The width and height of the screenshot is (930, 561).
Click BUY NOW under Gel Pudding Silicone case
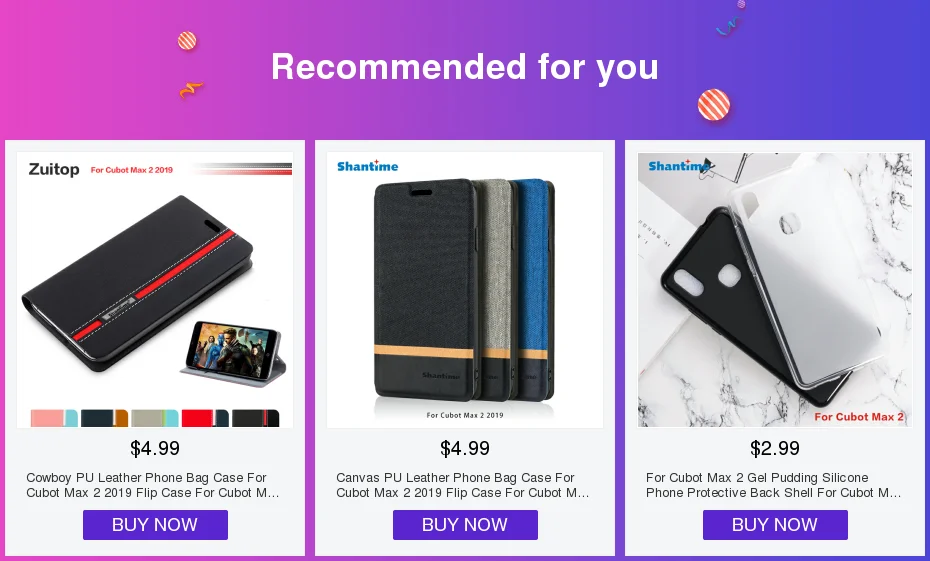coord(775,525)
